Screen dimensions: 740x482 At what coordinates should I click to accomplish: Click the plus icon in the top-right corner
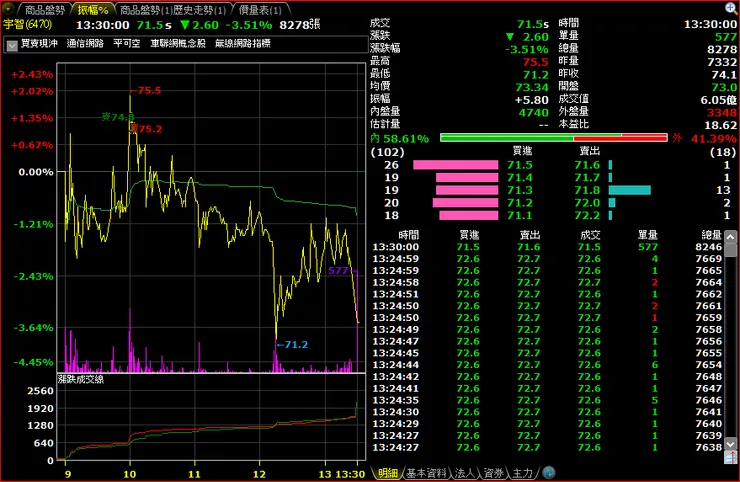pos(730,8)
